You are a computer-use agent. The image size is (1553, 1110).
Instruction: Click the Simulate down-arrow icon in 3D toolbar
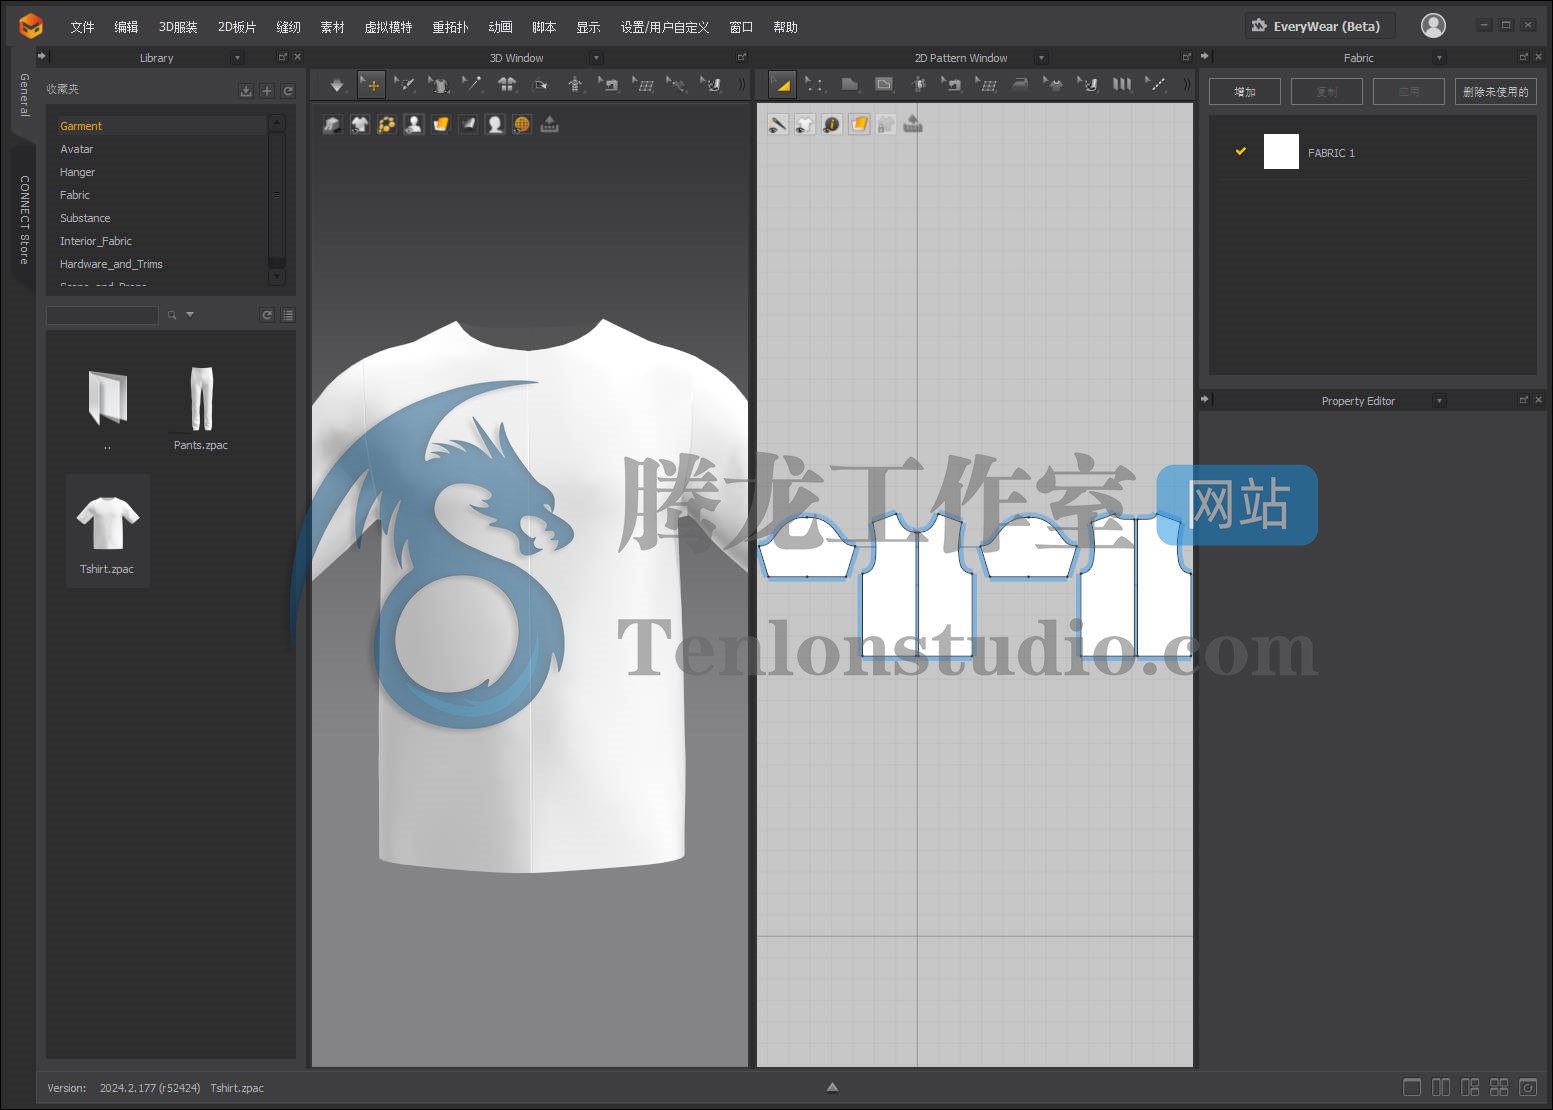(337, 86)
